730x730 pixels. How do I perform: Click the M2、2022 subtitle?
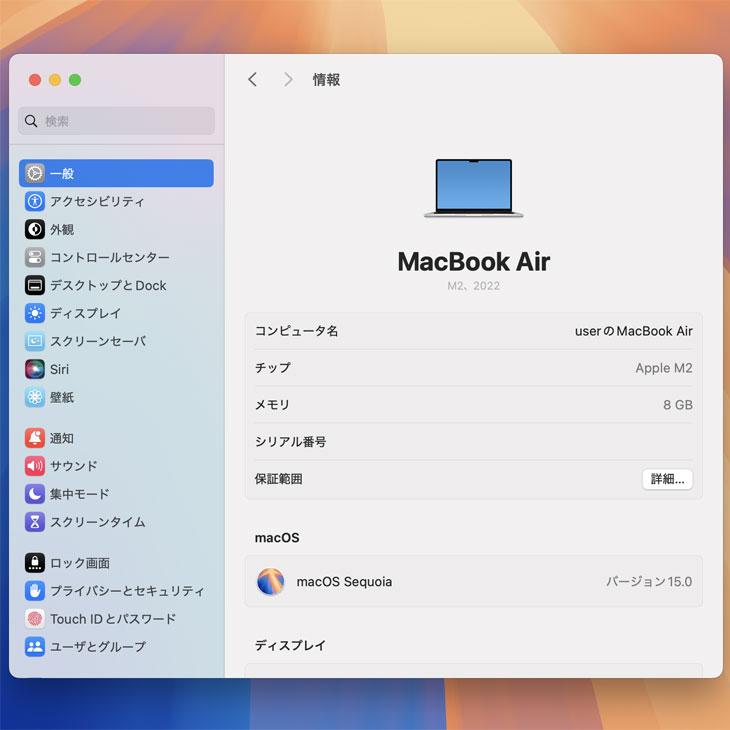473,285
